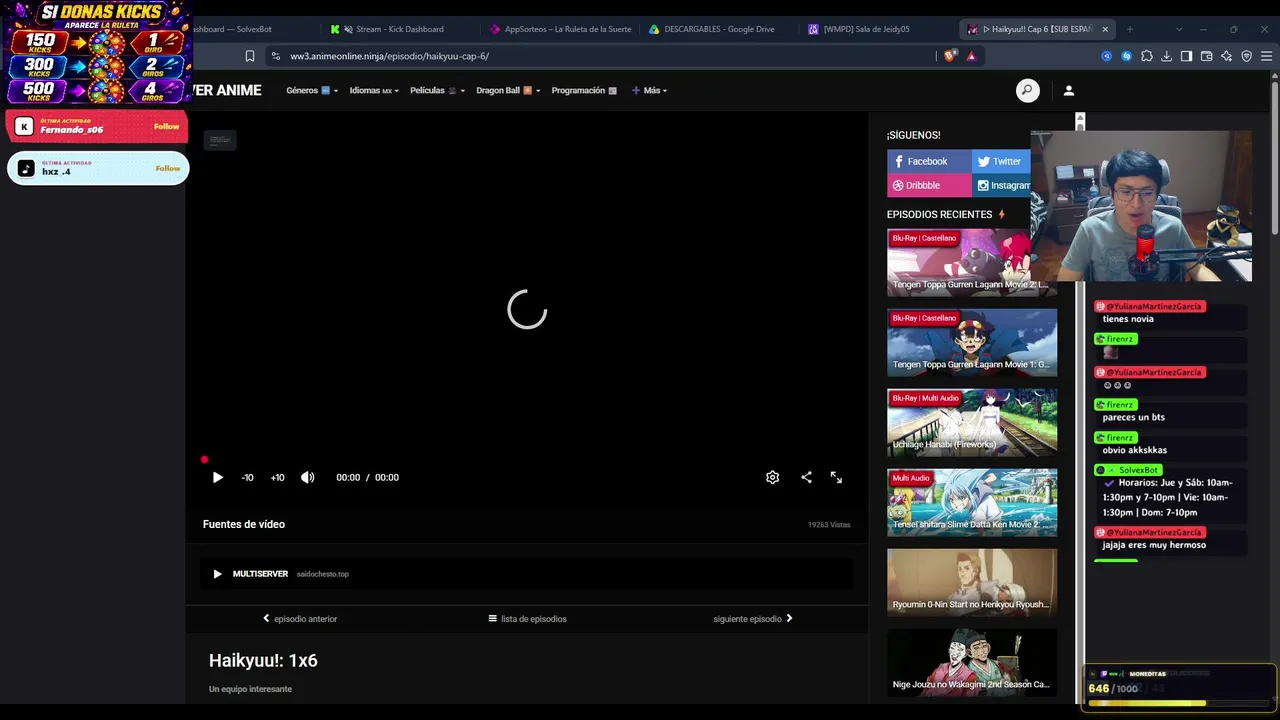Open the Instagram follow button
This screenshot has width=1280, height=720.
1001,185
